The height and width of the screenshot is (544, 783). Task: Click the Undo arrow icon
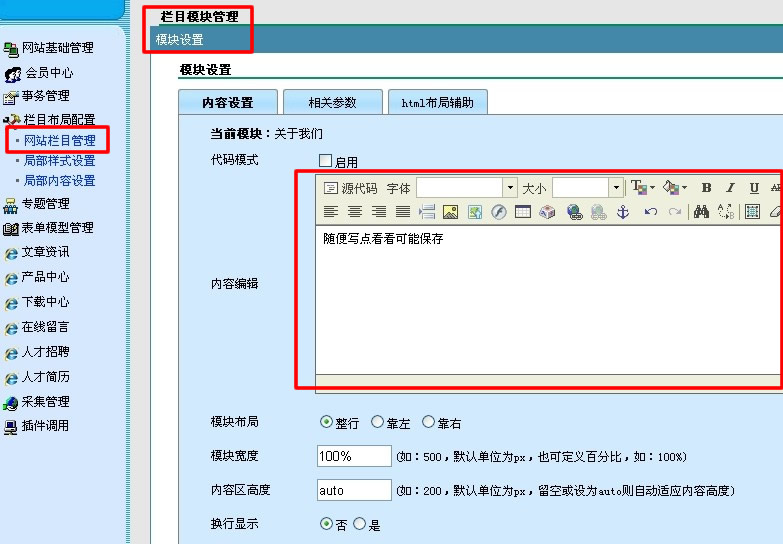pyautogui.click(x=651, y=212)
